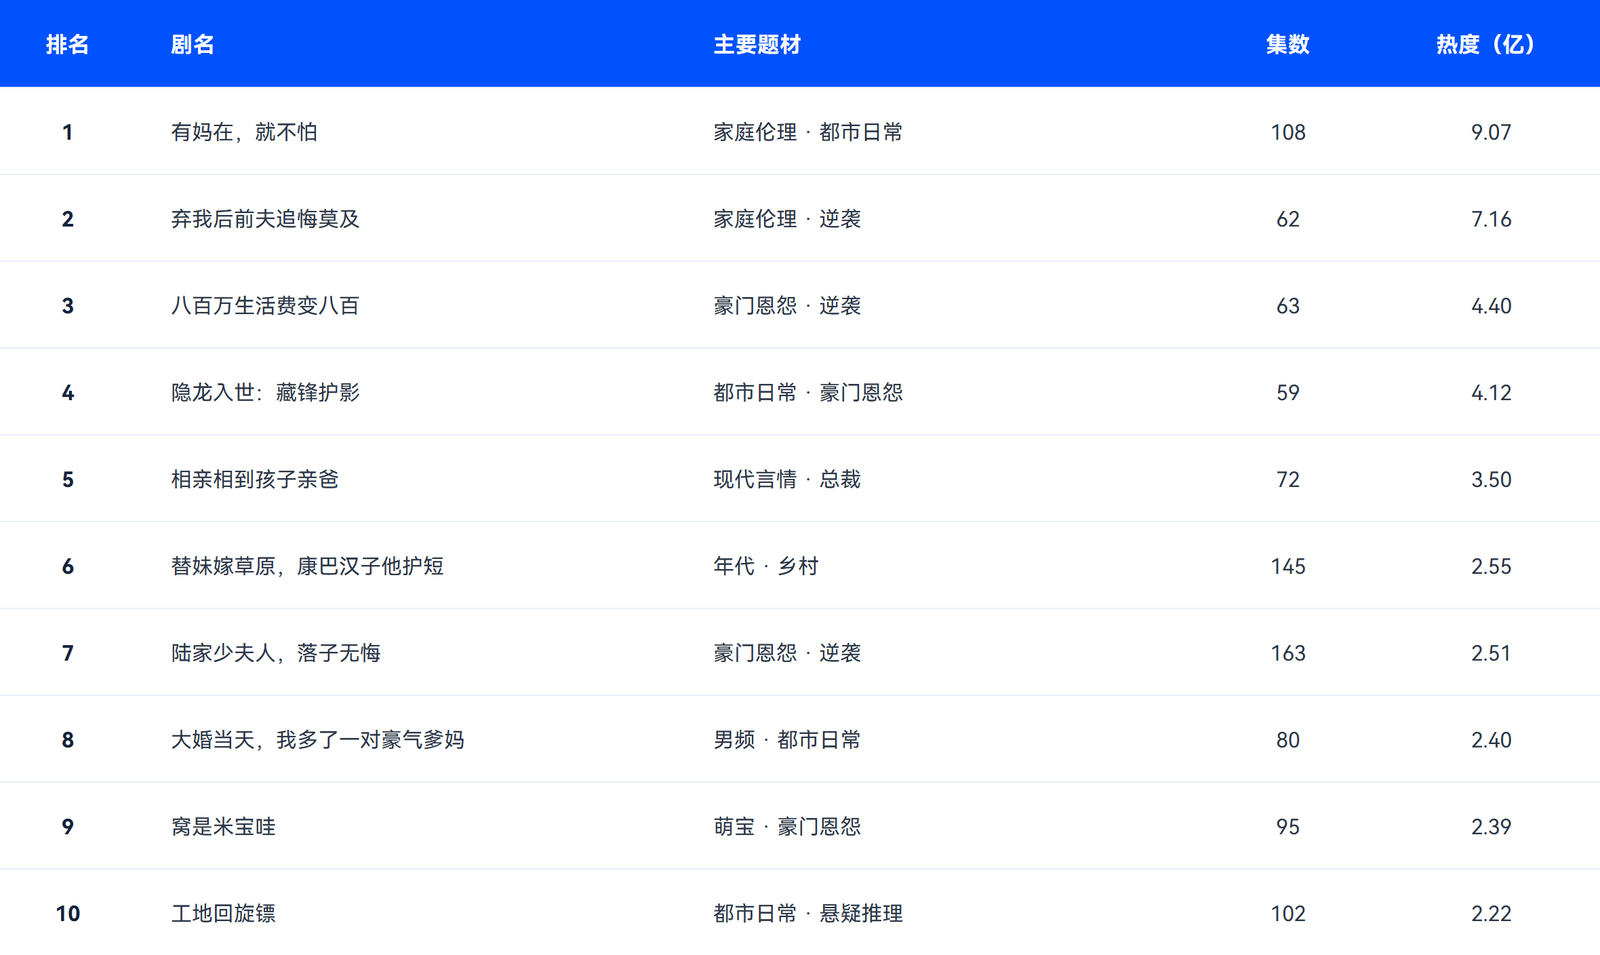Viewport: 1600px width, 955px height.
Task: Select genre 男频 · 都市日常
Action: point(787,741)
